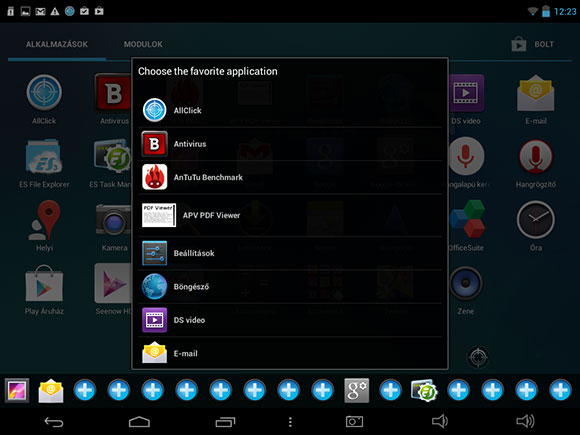Choose DS video in the dialog list
580x435 pixels.
click(290, 320)
